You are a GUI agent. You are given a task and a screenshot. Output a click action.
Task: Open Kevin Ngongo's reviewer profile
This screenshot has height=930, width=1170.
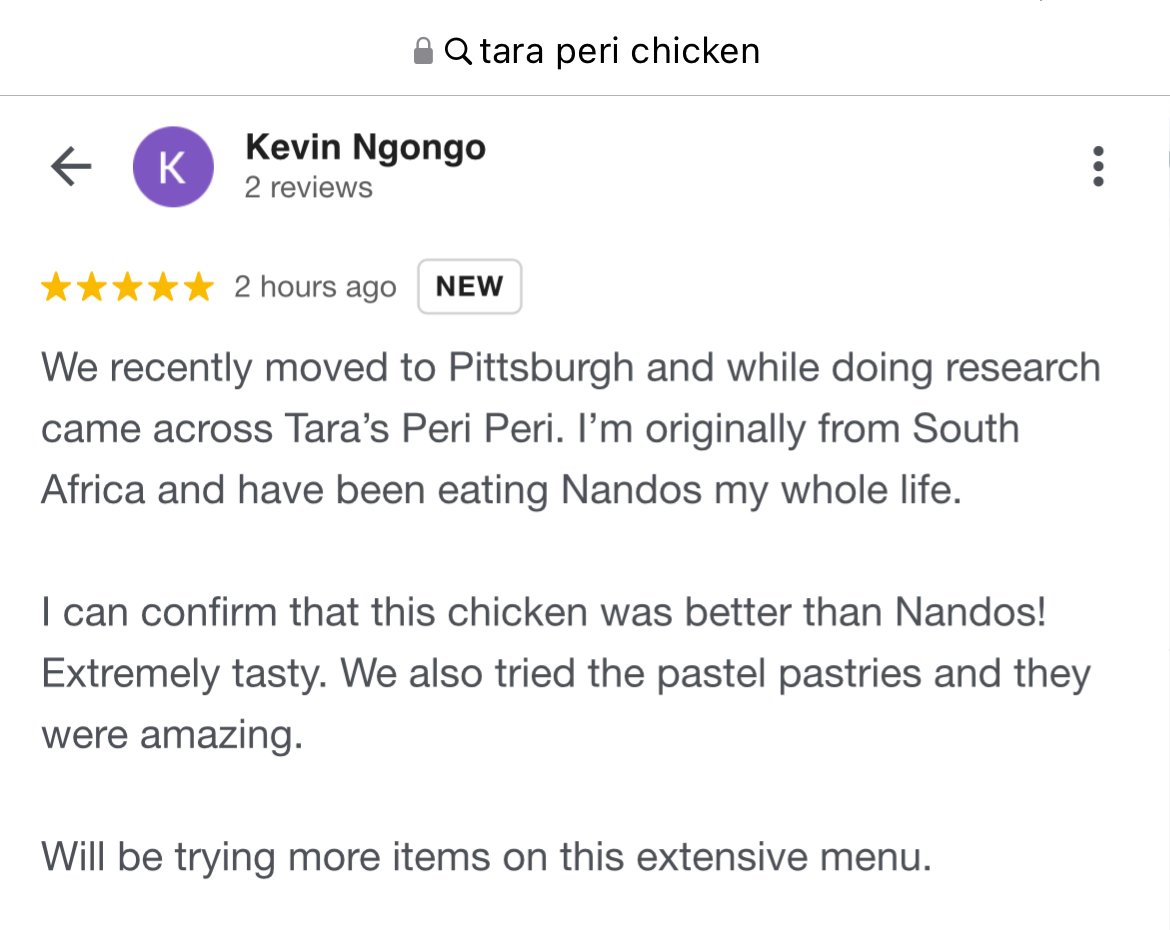(x=365, y=148)
